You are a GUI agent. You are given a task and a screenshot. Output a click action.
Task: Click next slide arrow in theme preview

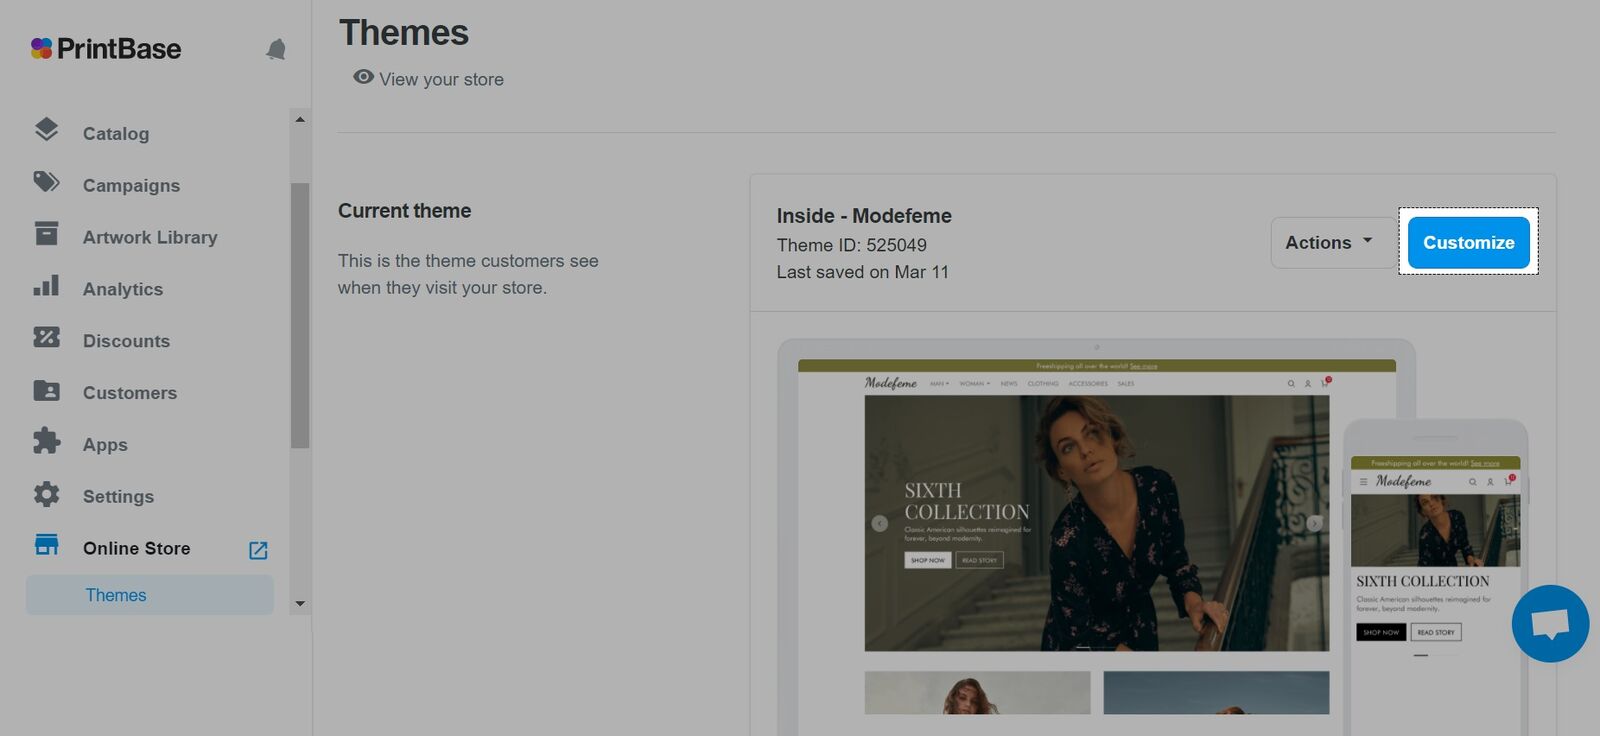click(1315, 523)
